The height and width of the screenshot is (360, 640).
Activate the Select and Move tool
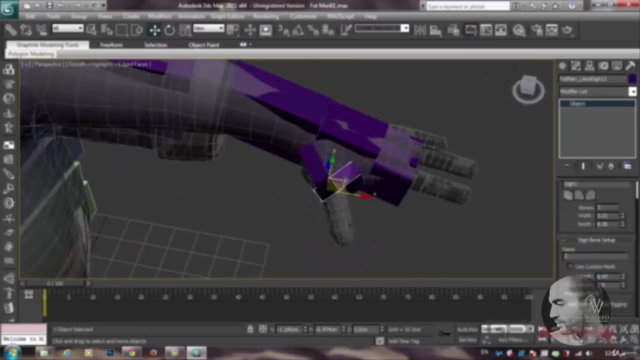tap(155, 30)
